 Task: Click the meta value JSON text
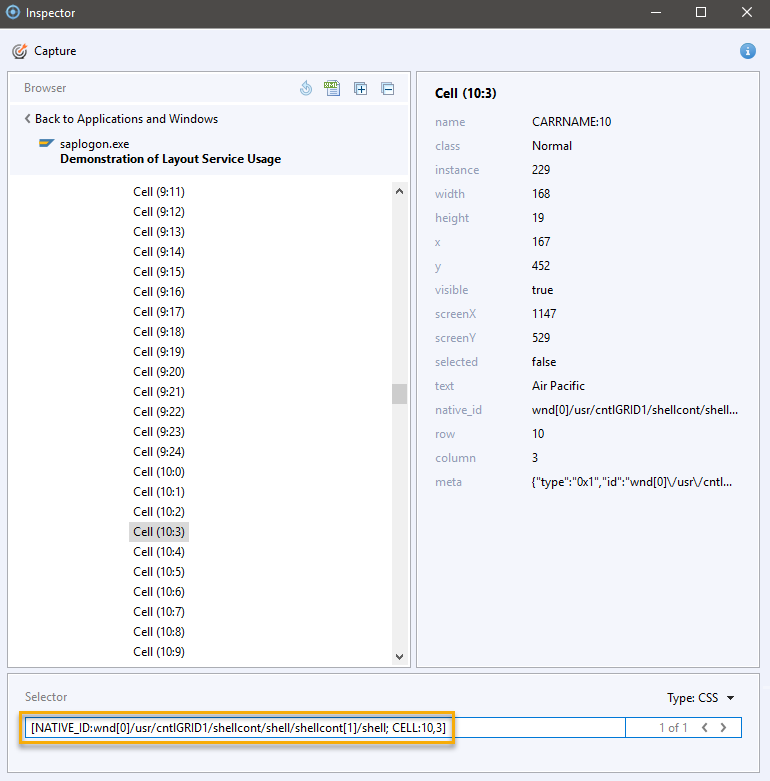632,482
